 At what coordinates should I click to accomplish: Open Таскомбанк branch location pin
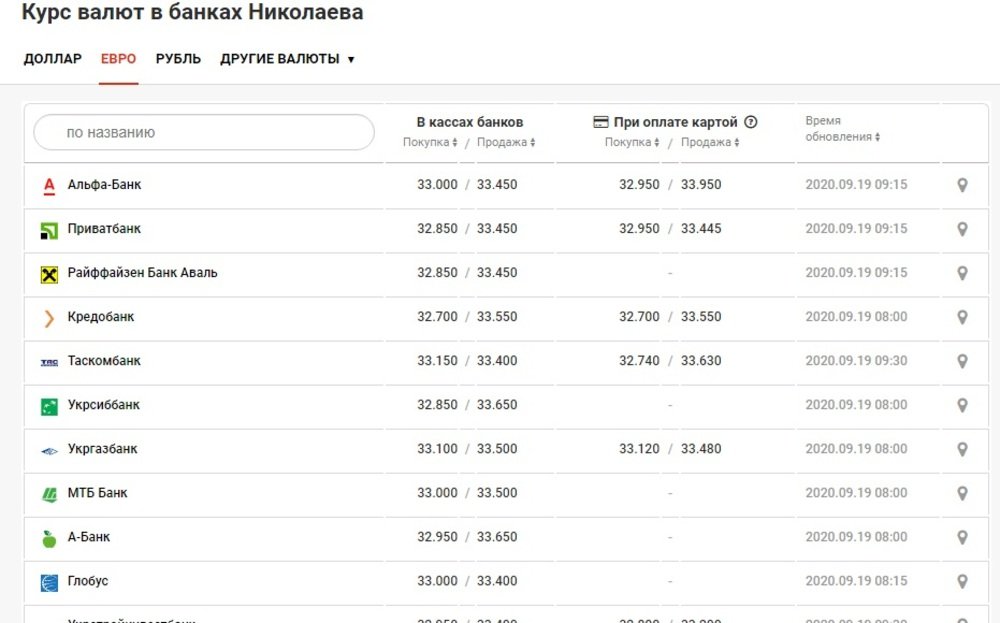coord(962,361)
